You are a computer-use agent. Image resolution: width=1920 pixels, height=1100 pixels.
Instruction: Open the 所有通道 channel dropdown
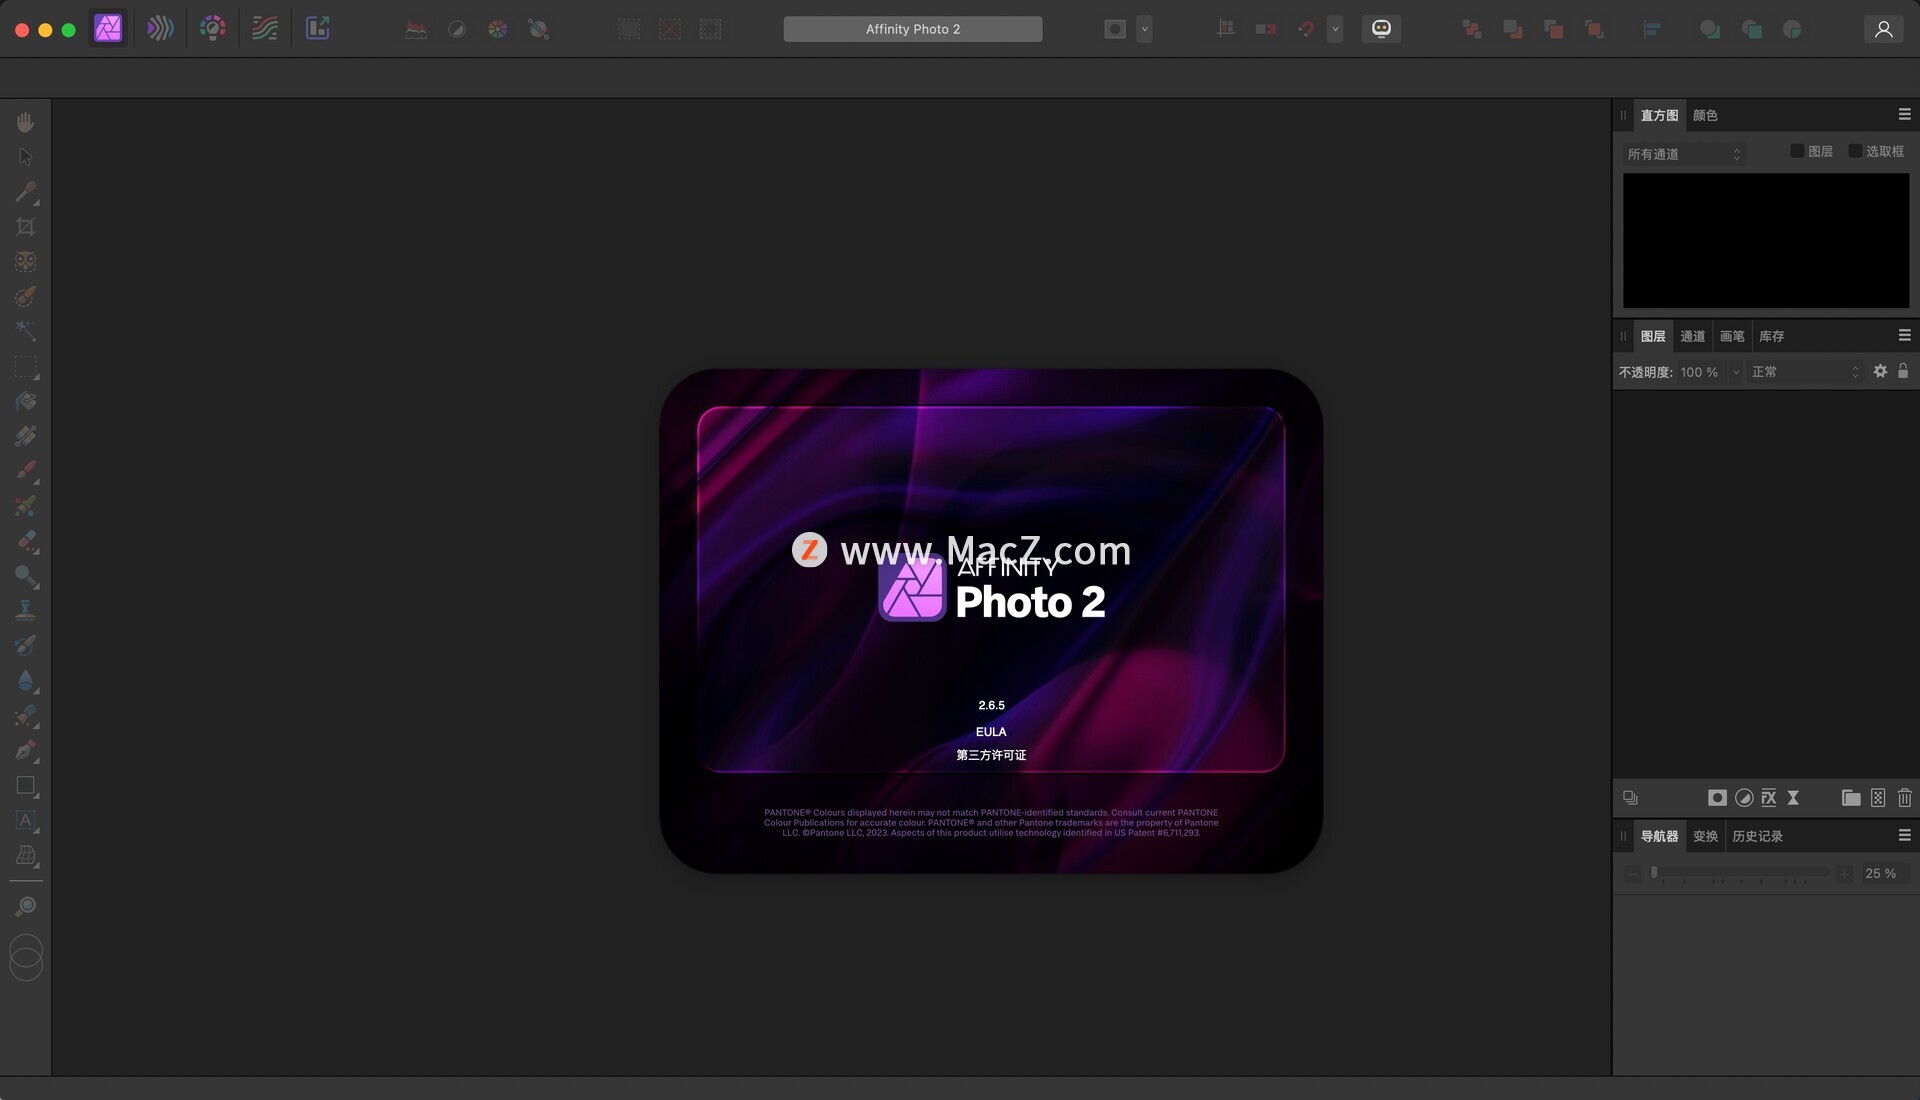pos(1684,154)
